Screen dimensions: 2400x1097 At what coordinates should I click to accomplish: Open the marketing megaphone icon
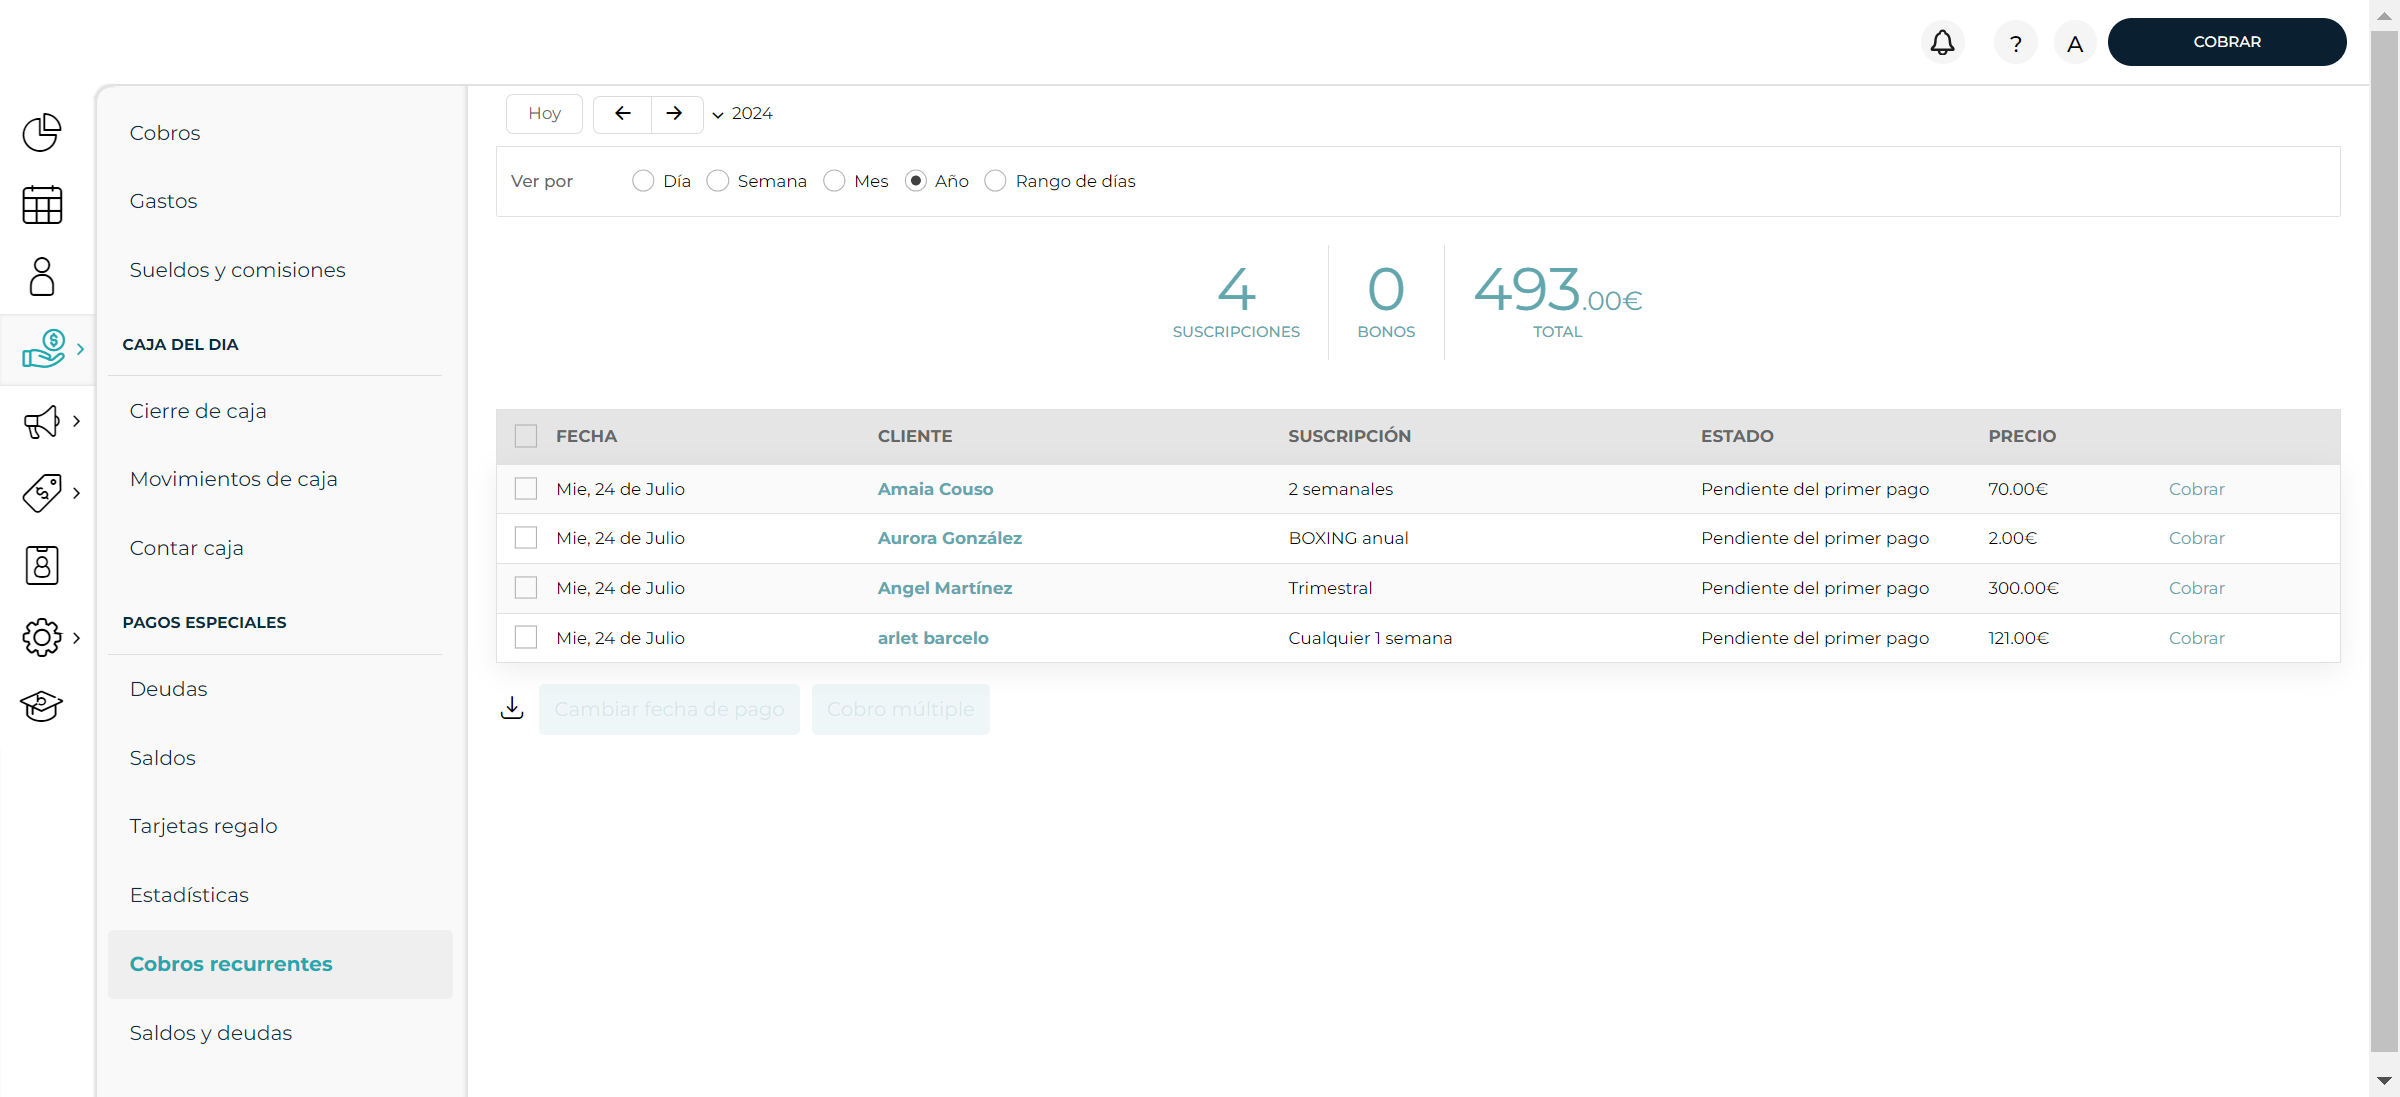pos(42,421)
